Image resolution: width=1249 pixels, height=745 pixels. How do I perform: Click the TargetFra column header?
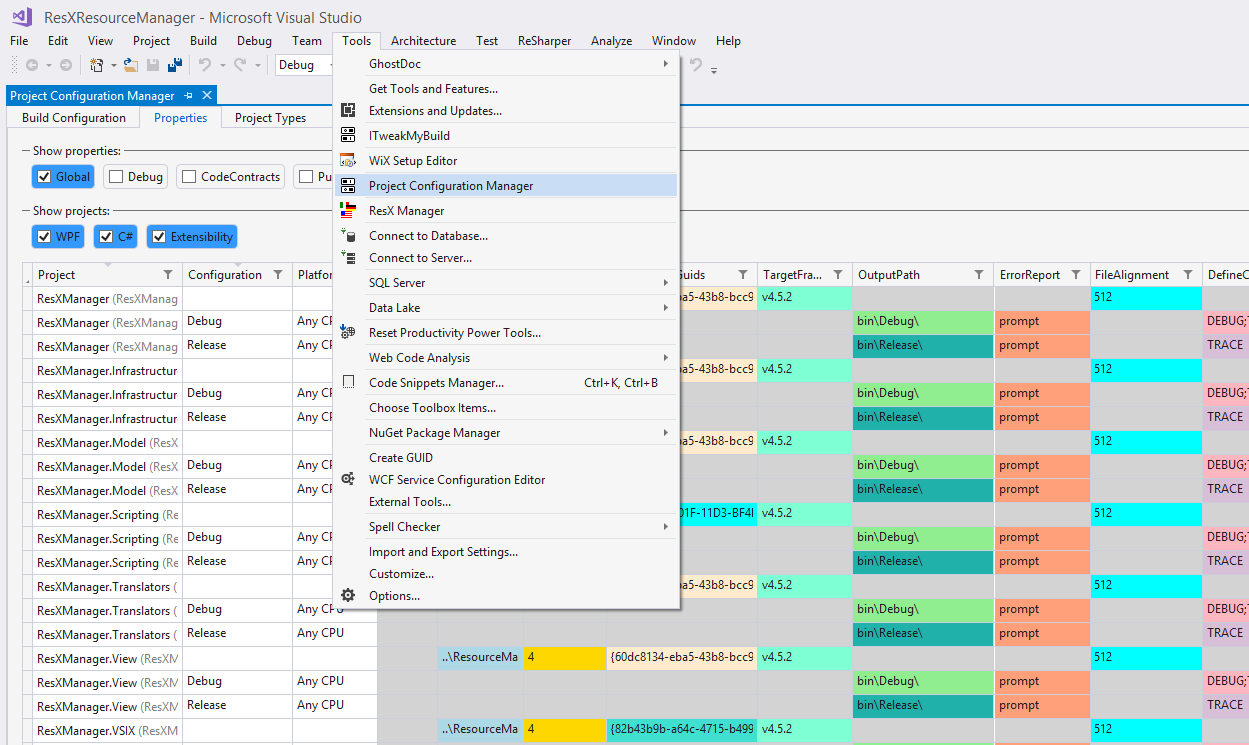804,275
